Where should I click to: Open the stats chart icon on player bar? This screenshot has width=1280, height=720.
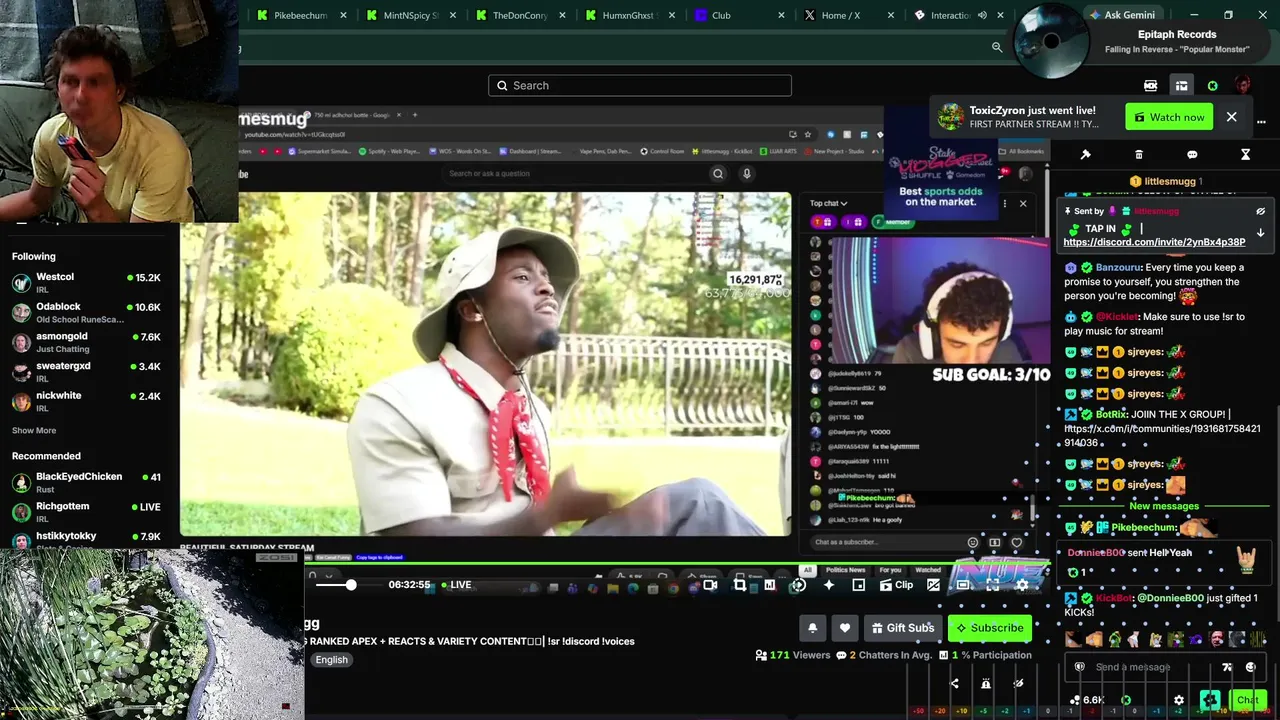click(770, 585)
